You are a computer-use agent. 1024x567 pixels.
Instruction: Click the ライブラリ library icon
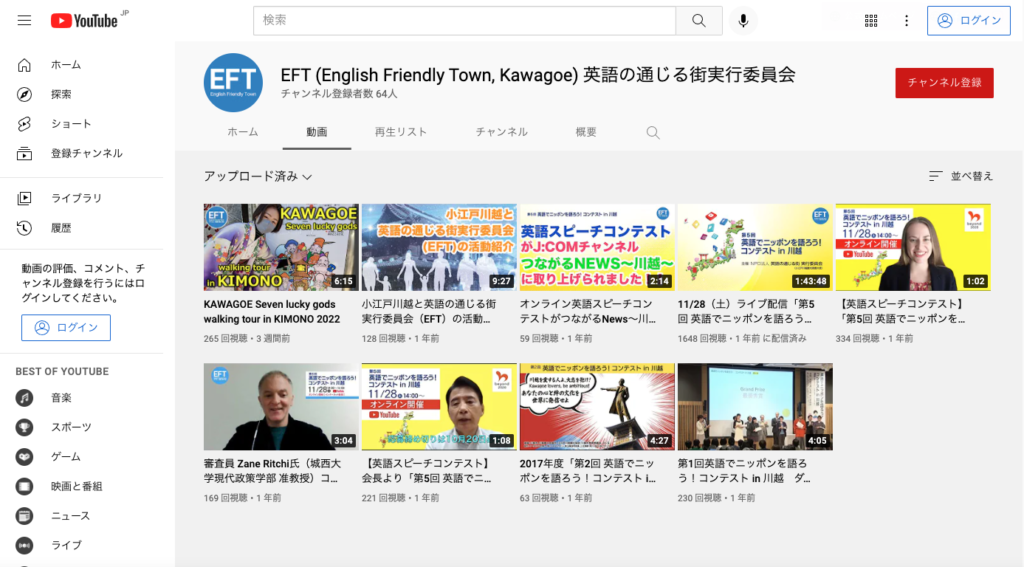point(24,198)
